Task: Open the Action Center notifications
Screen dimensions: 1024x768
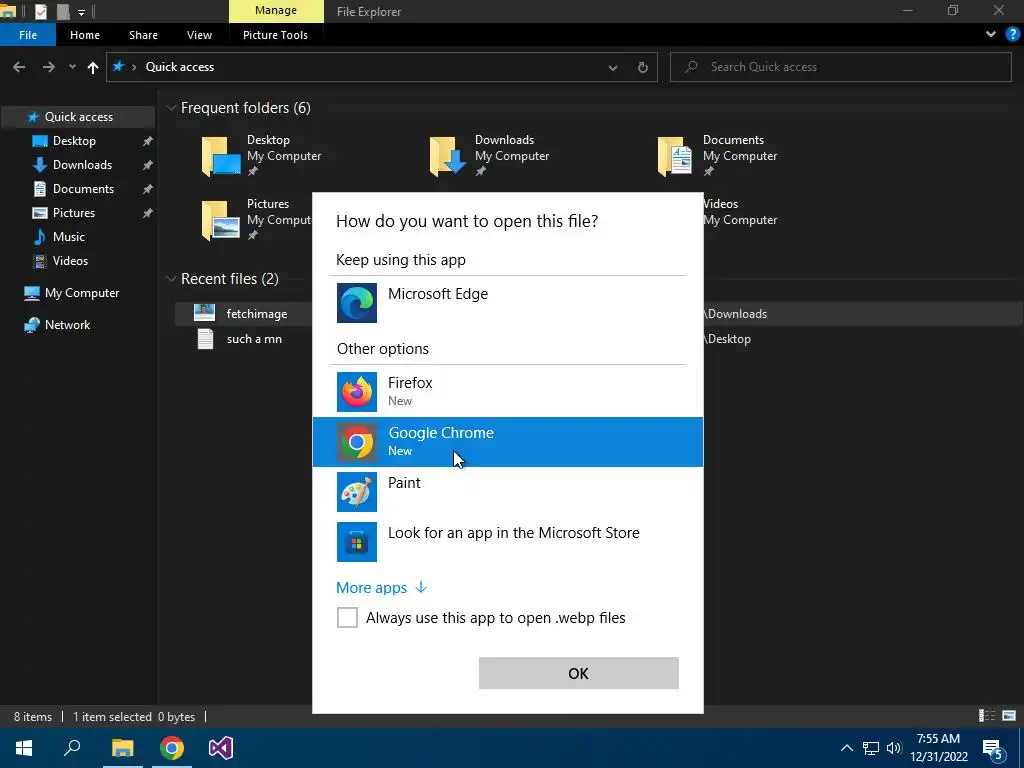Action: [993, 748]
